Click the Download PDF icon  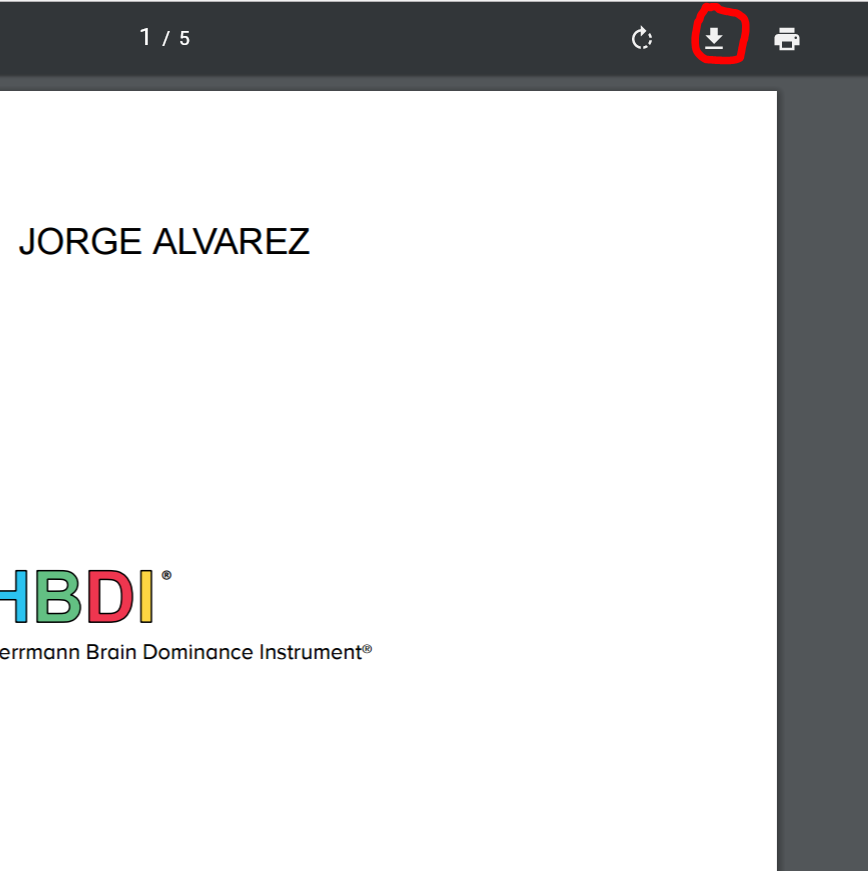point(714,39)
